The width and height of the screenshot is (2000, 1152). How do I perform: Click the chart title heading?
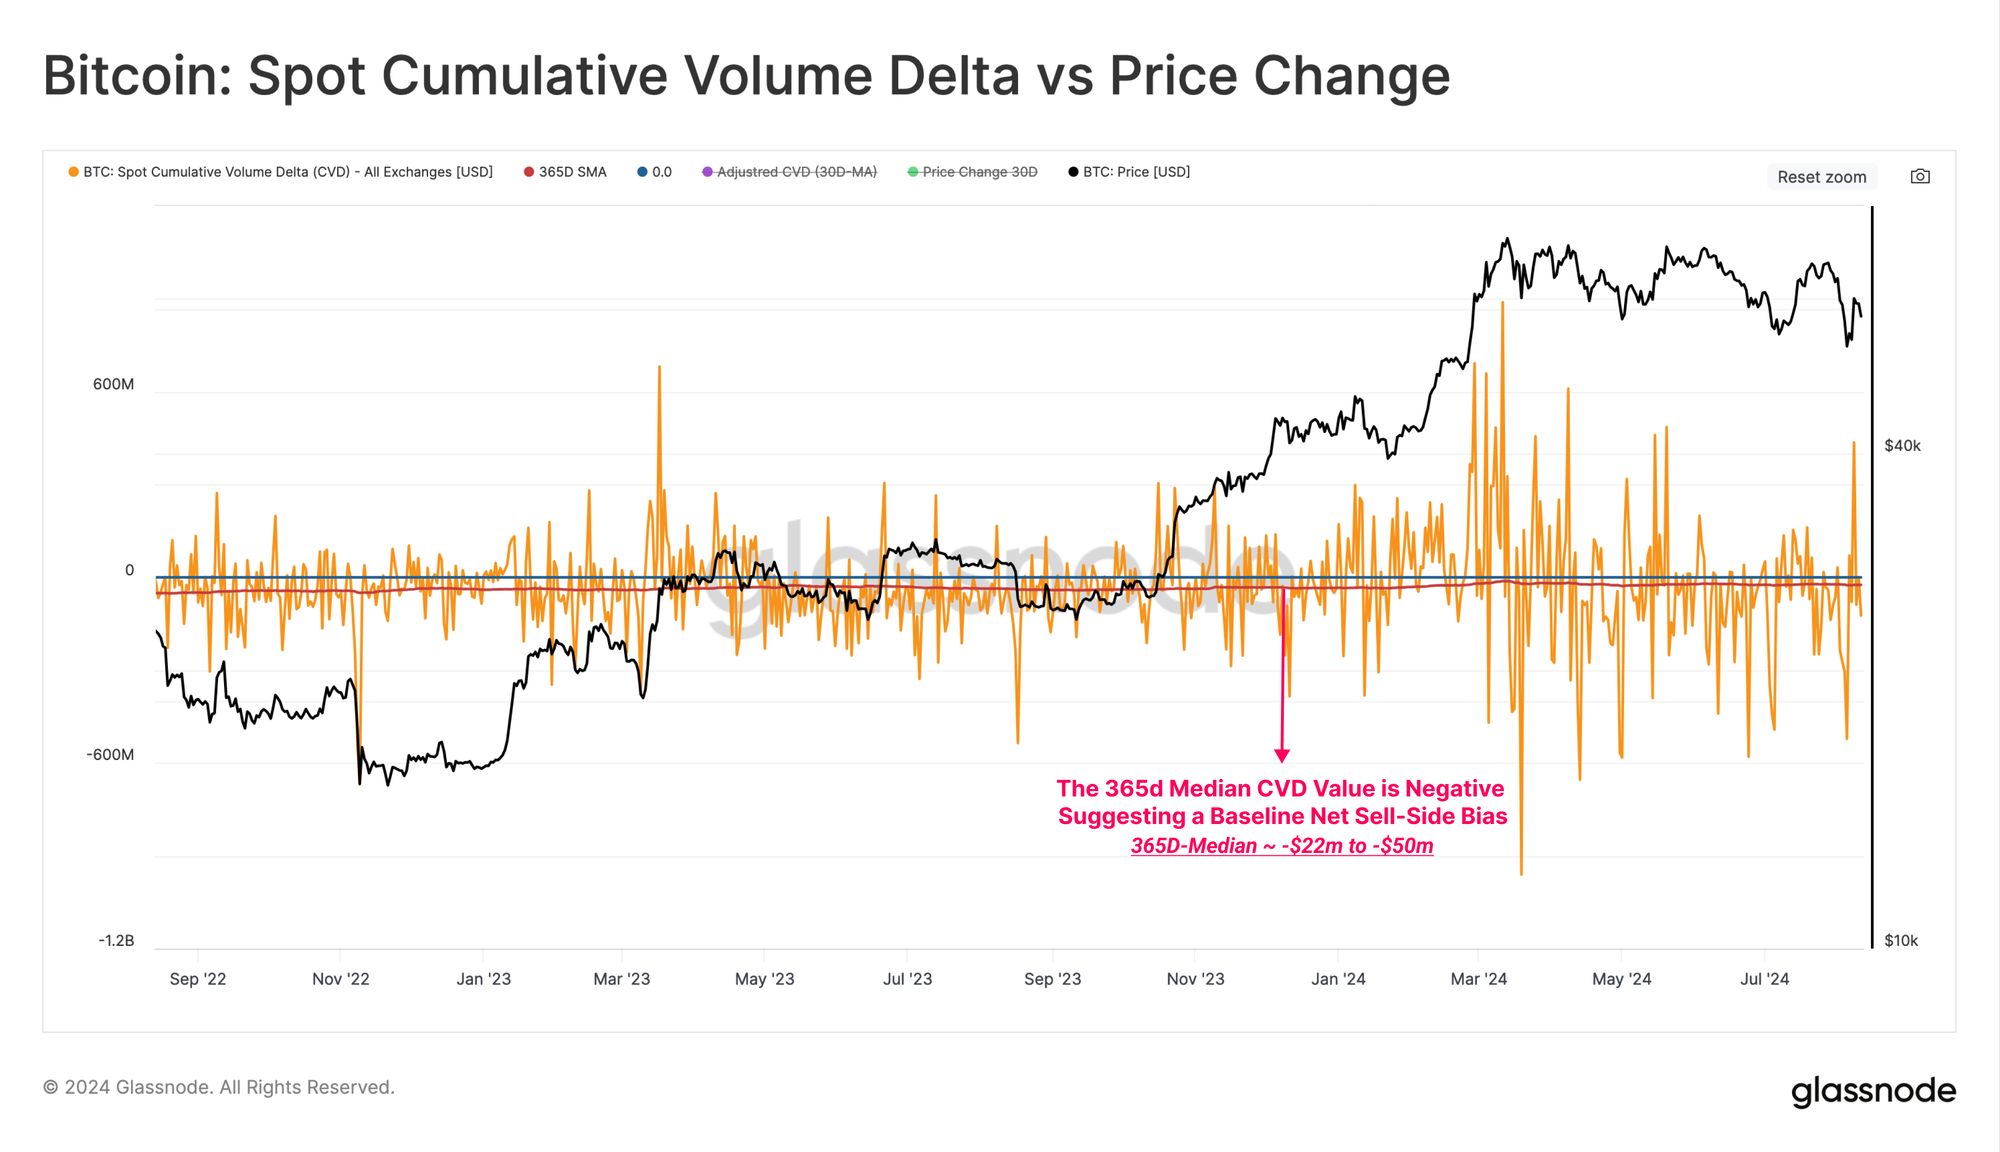click(746, 76)
